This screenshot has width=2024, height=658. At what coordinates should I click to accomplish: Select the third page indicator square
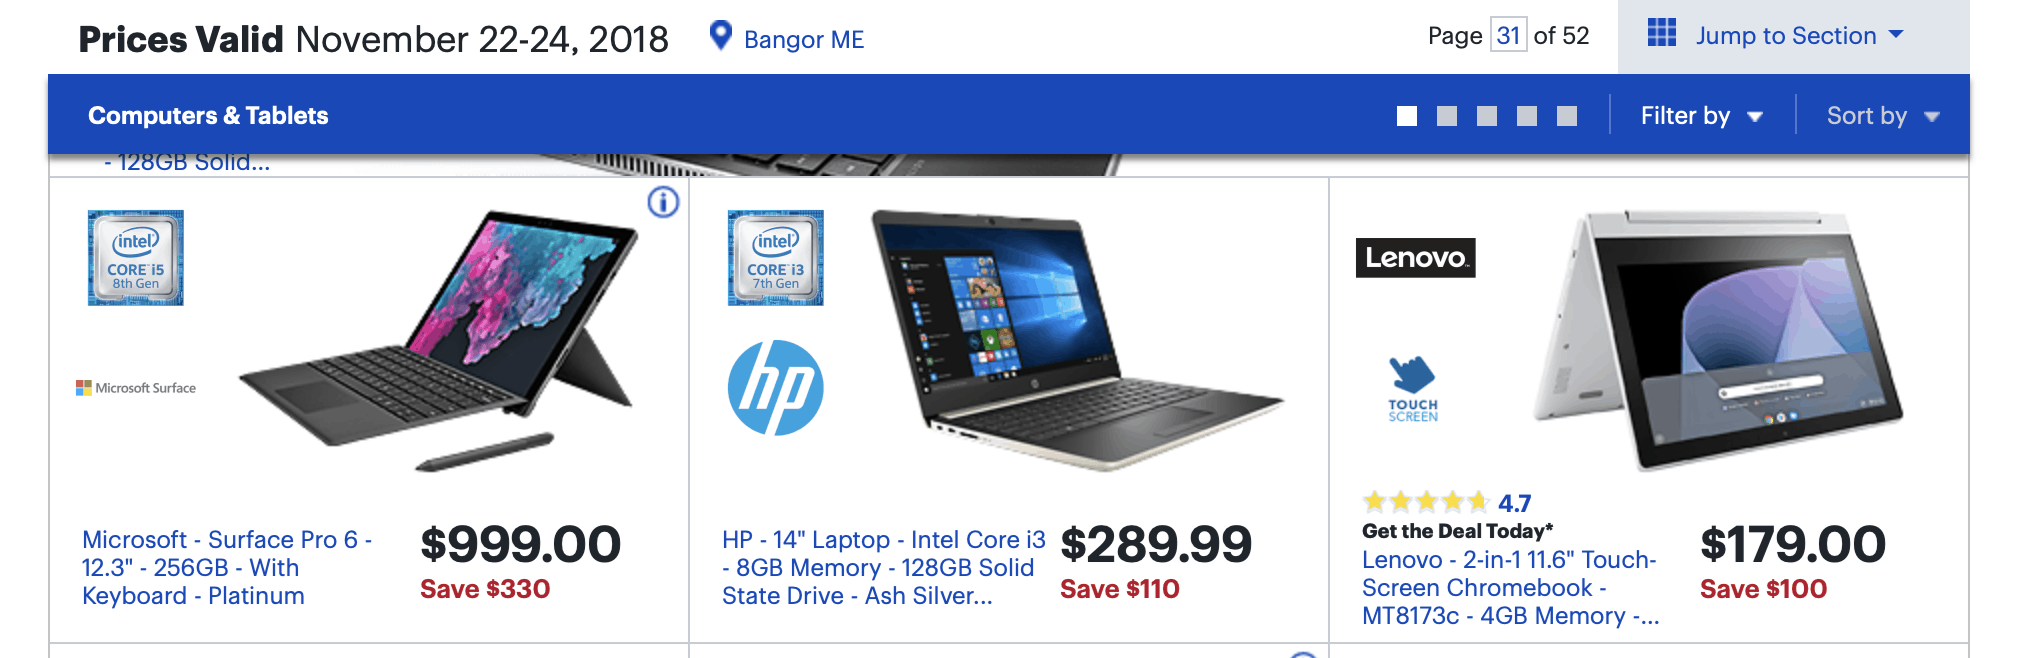1487,116
